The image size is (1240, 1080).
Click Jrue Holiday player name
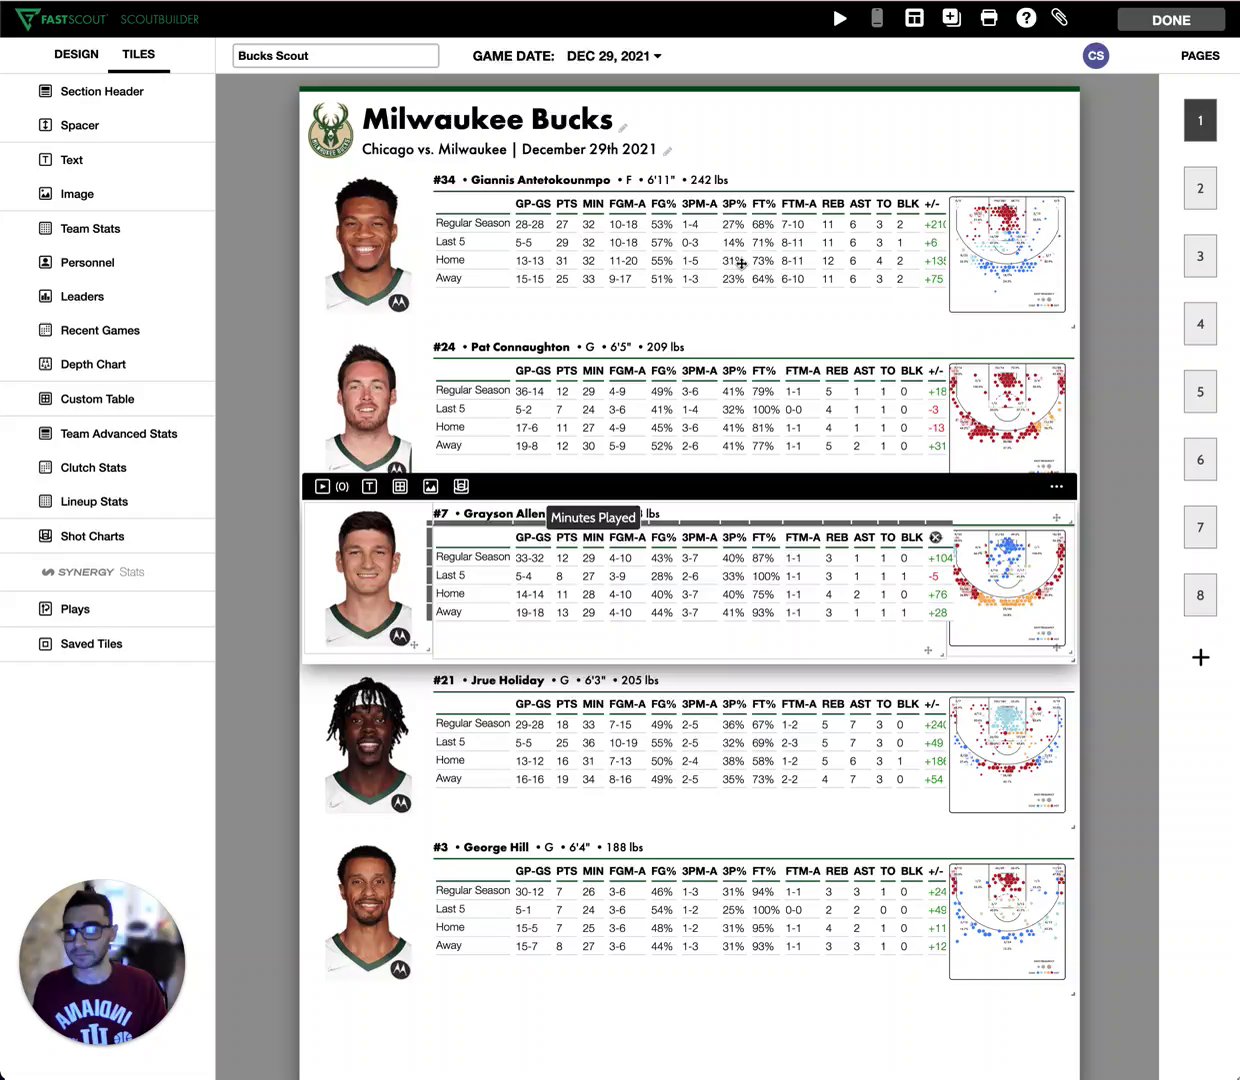click(x=507, y=680)
